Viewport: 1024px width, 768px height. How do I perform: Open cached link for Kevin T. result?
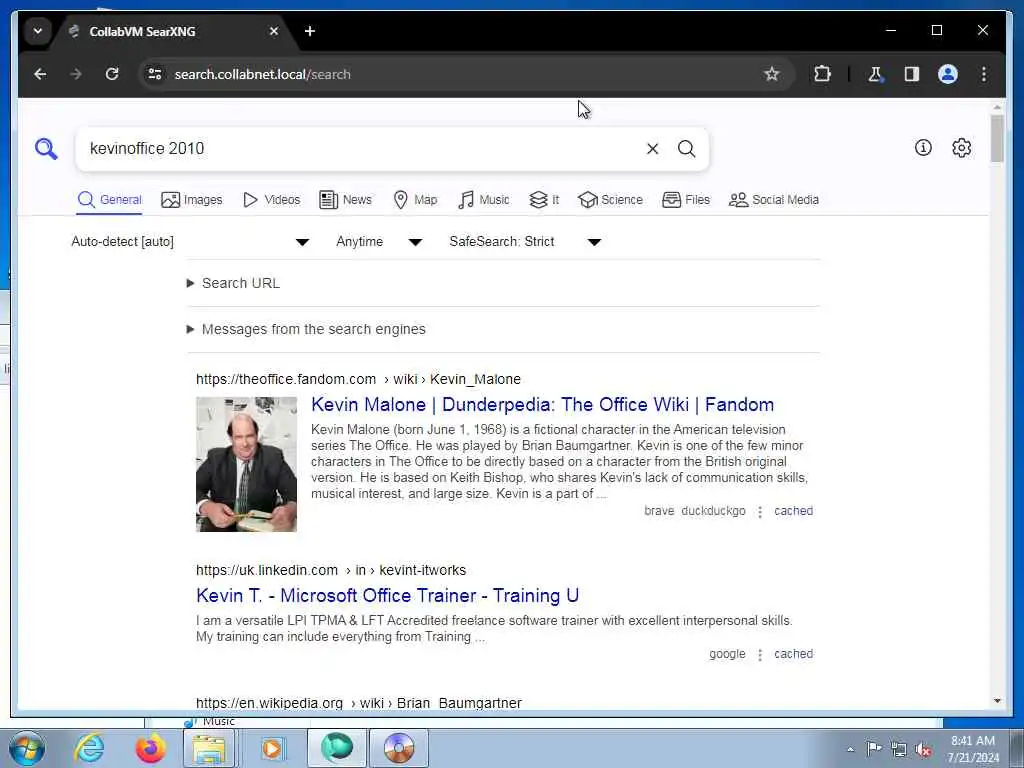793,654
